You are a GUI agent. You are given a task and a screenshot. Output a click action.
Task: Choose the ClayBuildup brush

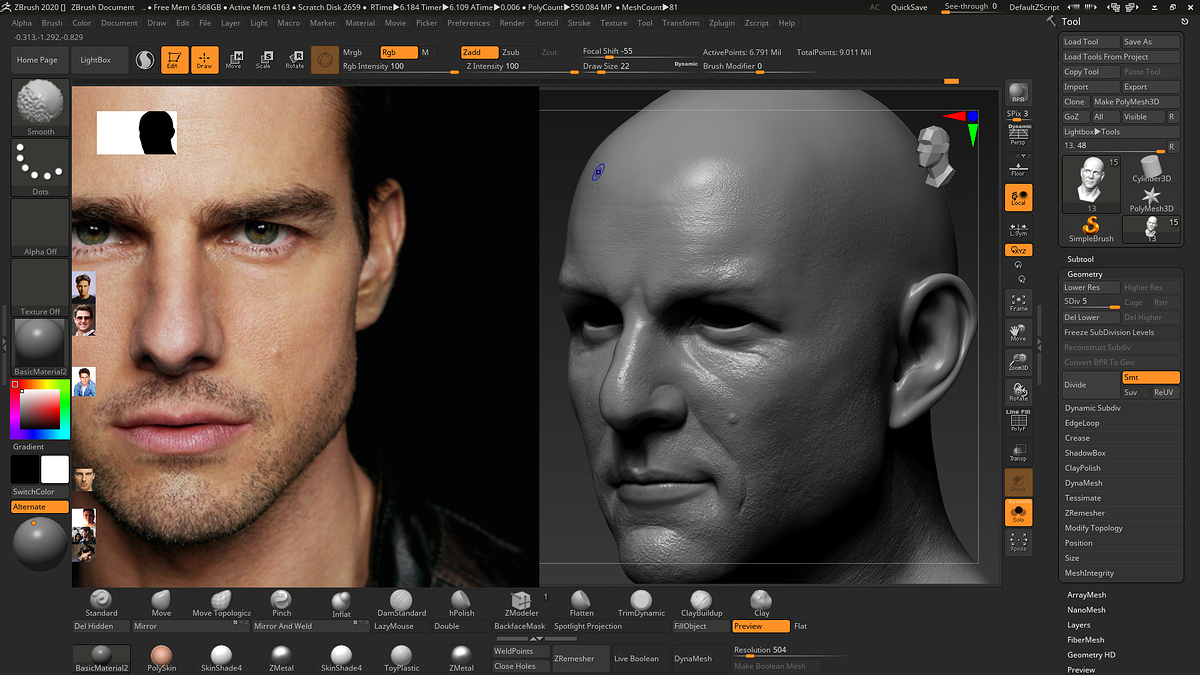click(x=701, y=602)
